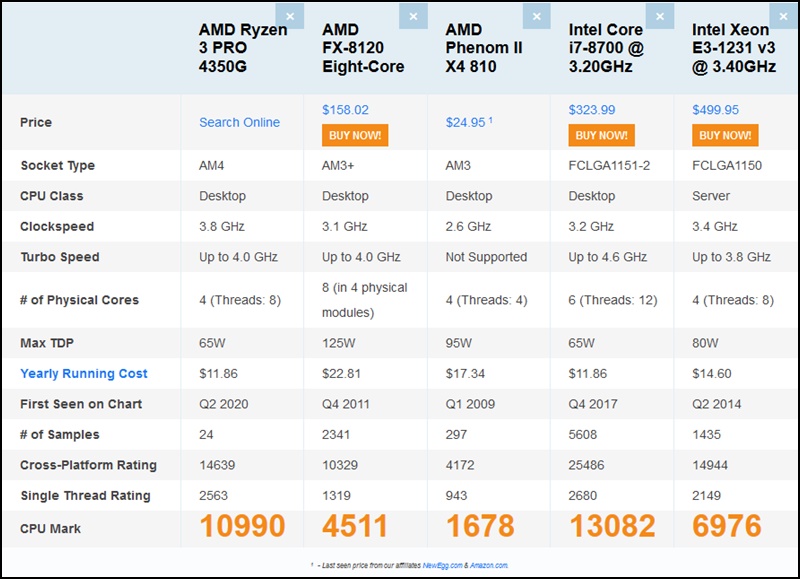Click the Clockspeed row label
This screenshot has height=579, width=800.
click(57, 227)
